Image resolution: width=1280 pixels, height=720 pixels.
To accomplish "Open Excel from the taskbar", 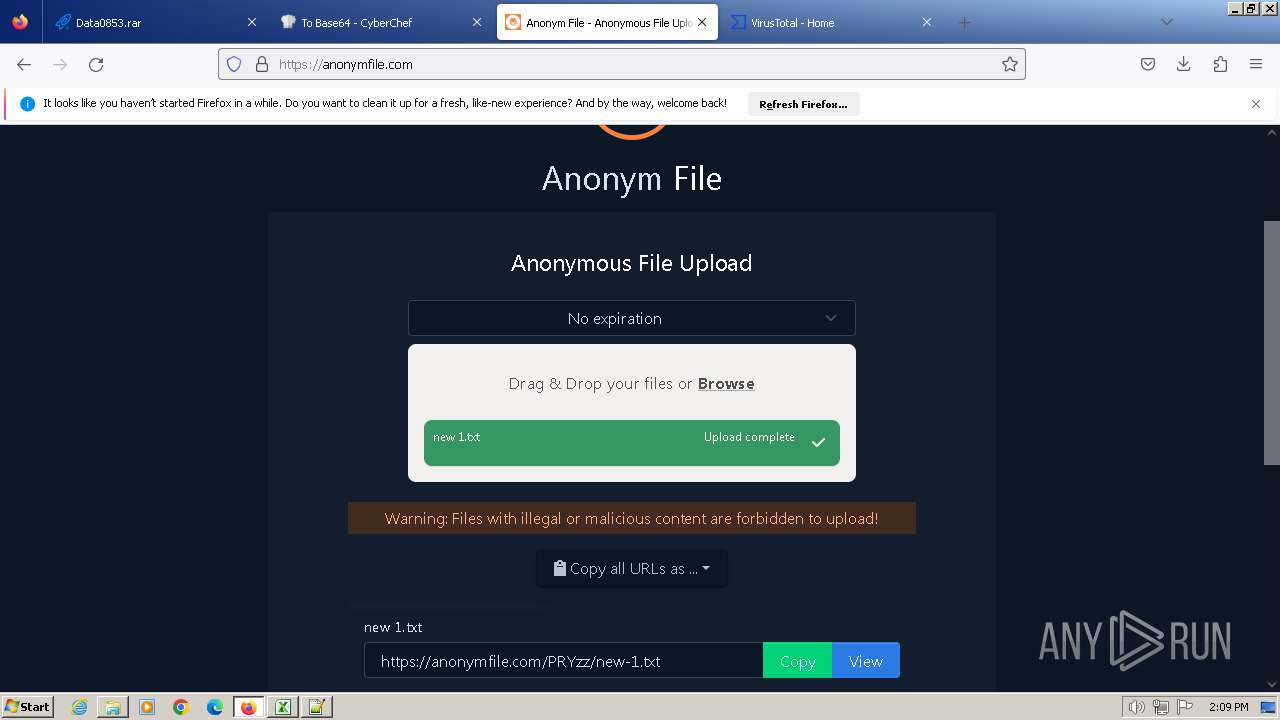I will [x=283, y=707].
